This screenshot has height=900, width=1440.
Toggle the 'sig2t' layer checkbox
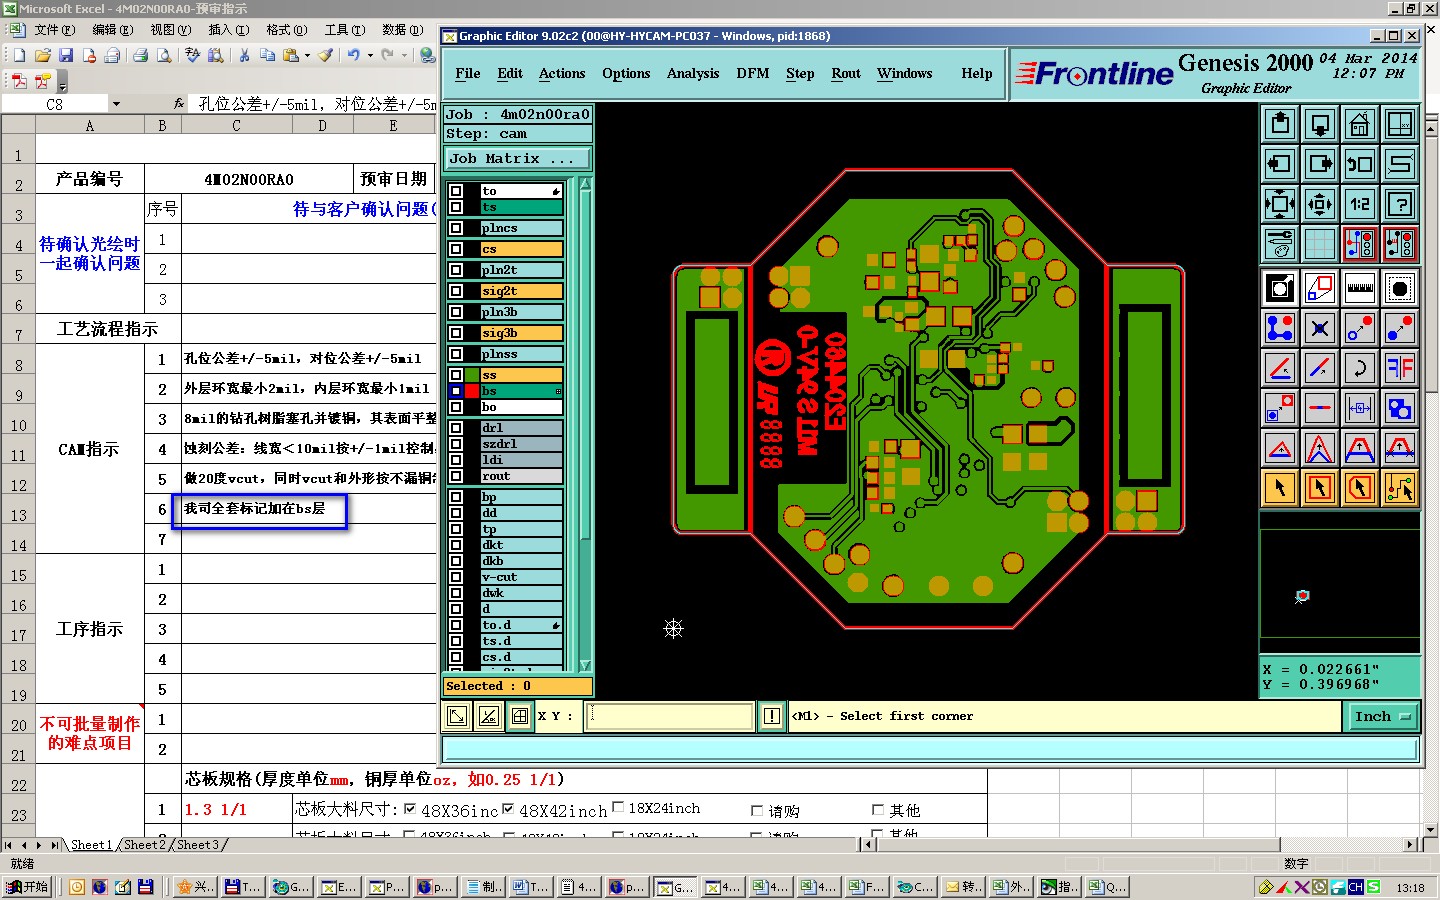[456, 291]
